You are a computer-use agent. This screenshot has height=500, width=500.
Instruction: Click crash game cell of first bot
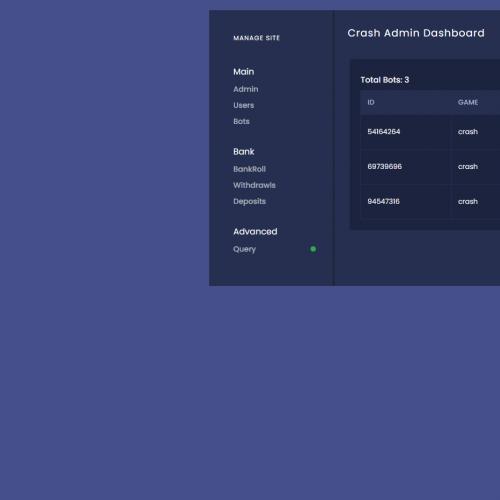(x=468, y=132)
